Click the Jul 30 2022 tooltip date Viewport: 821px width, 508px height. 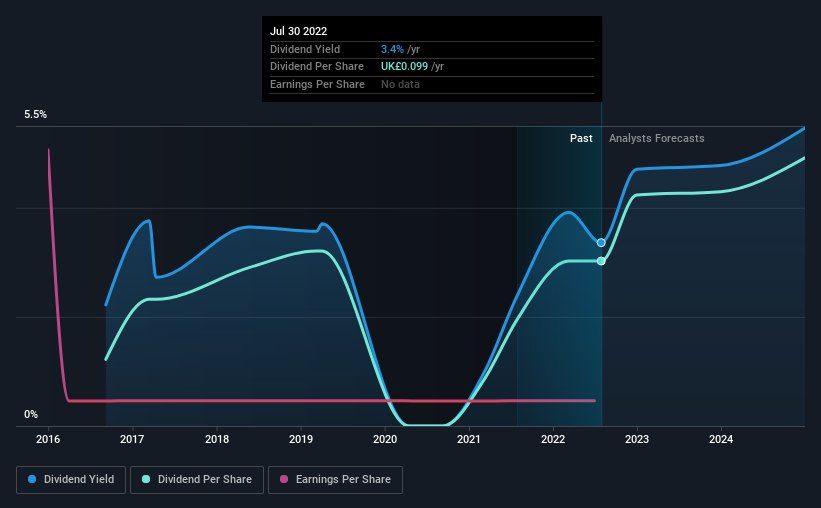point(298,31)
